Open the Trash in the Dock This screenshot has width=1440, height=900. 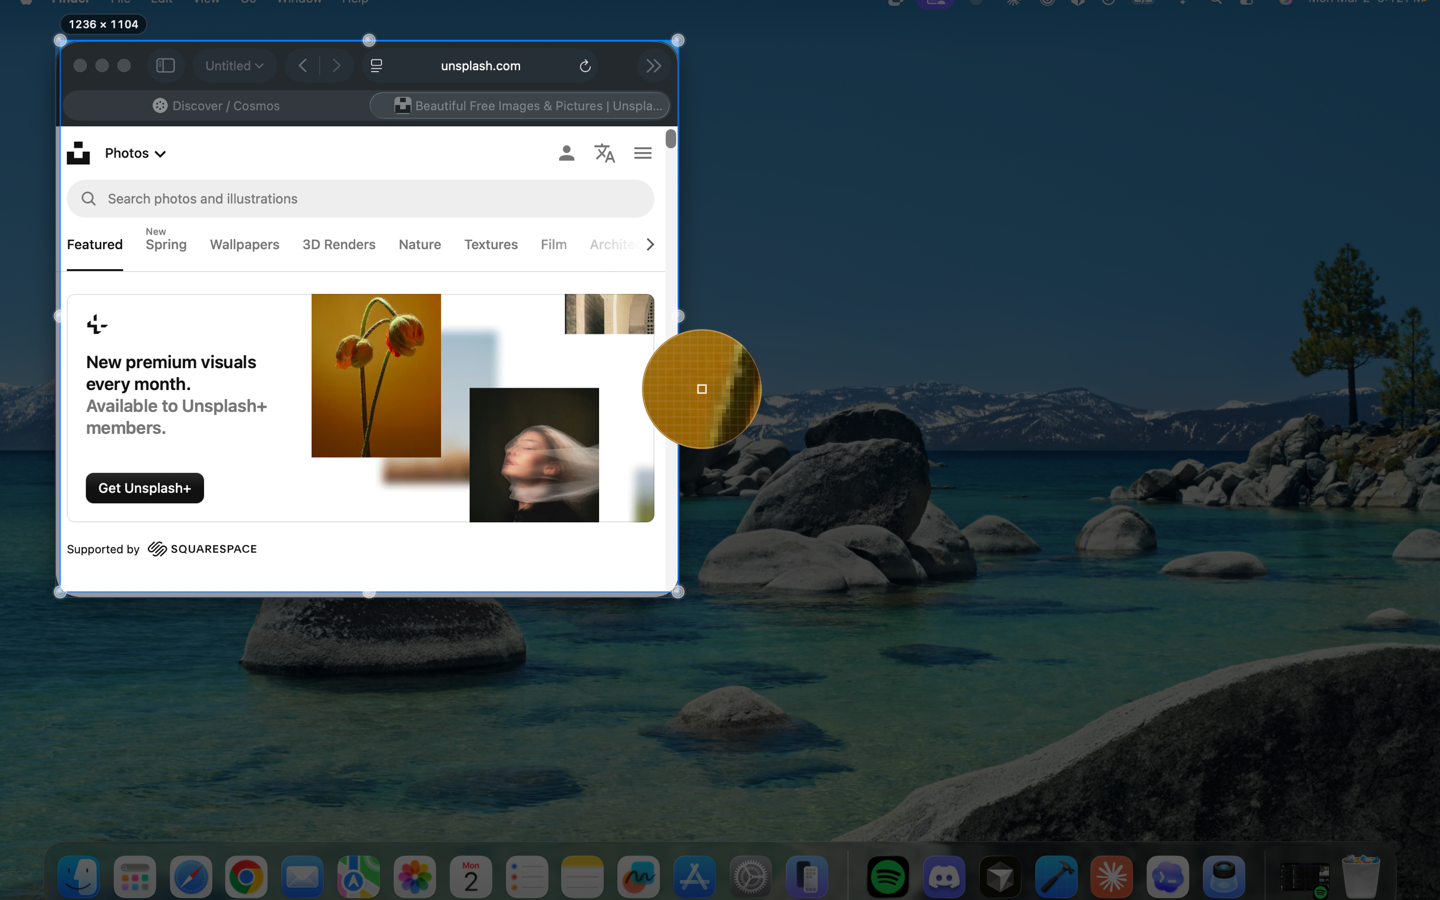click(1361, 877)
